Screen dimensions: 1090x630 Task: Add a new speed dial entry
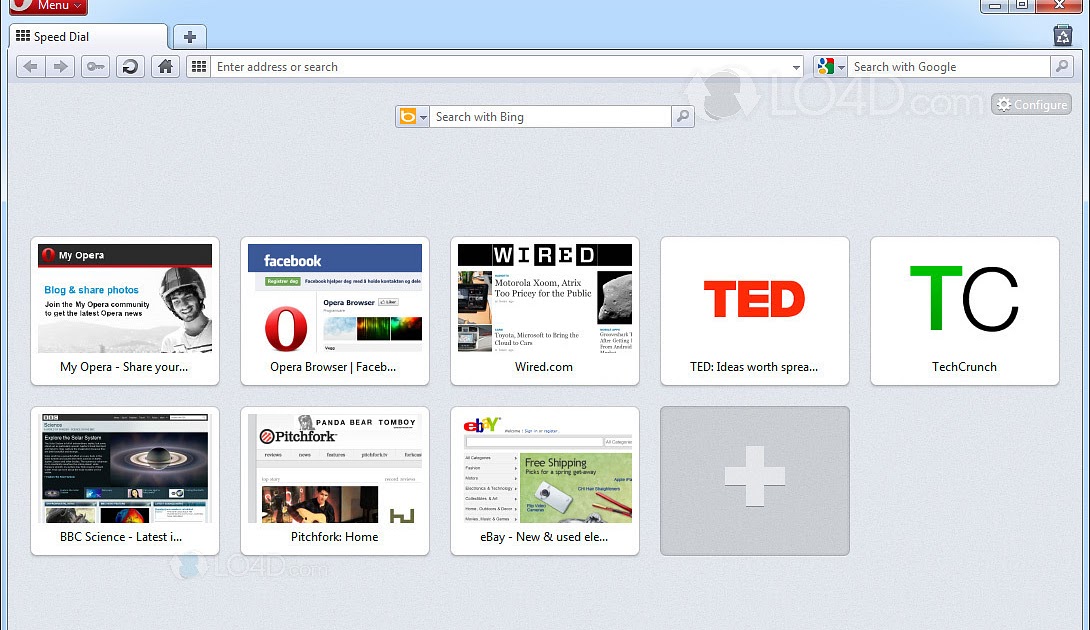(x=755, y=480)
